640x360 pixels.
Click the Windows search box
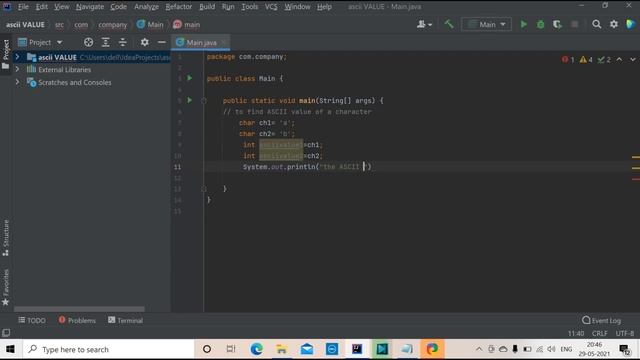pos(109,349)
